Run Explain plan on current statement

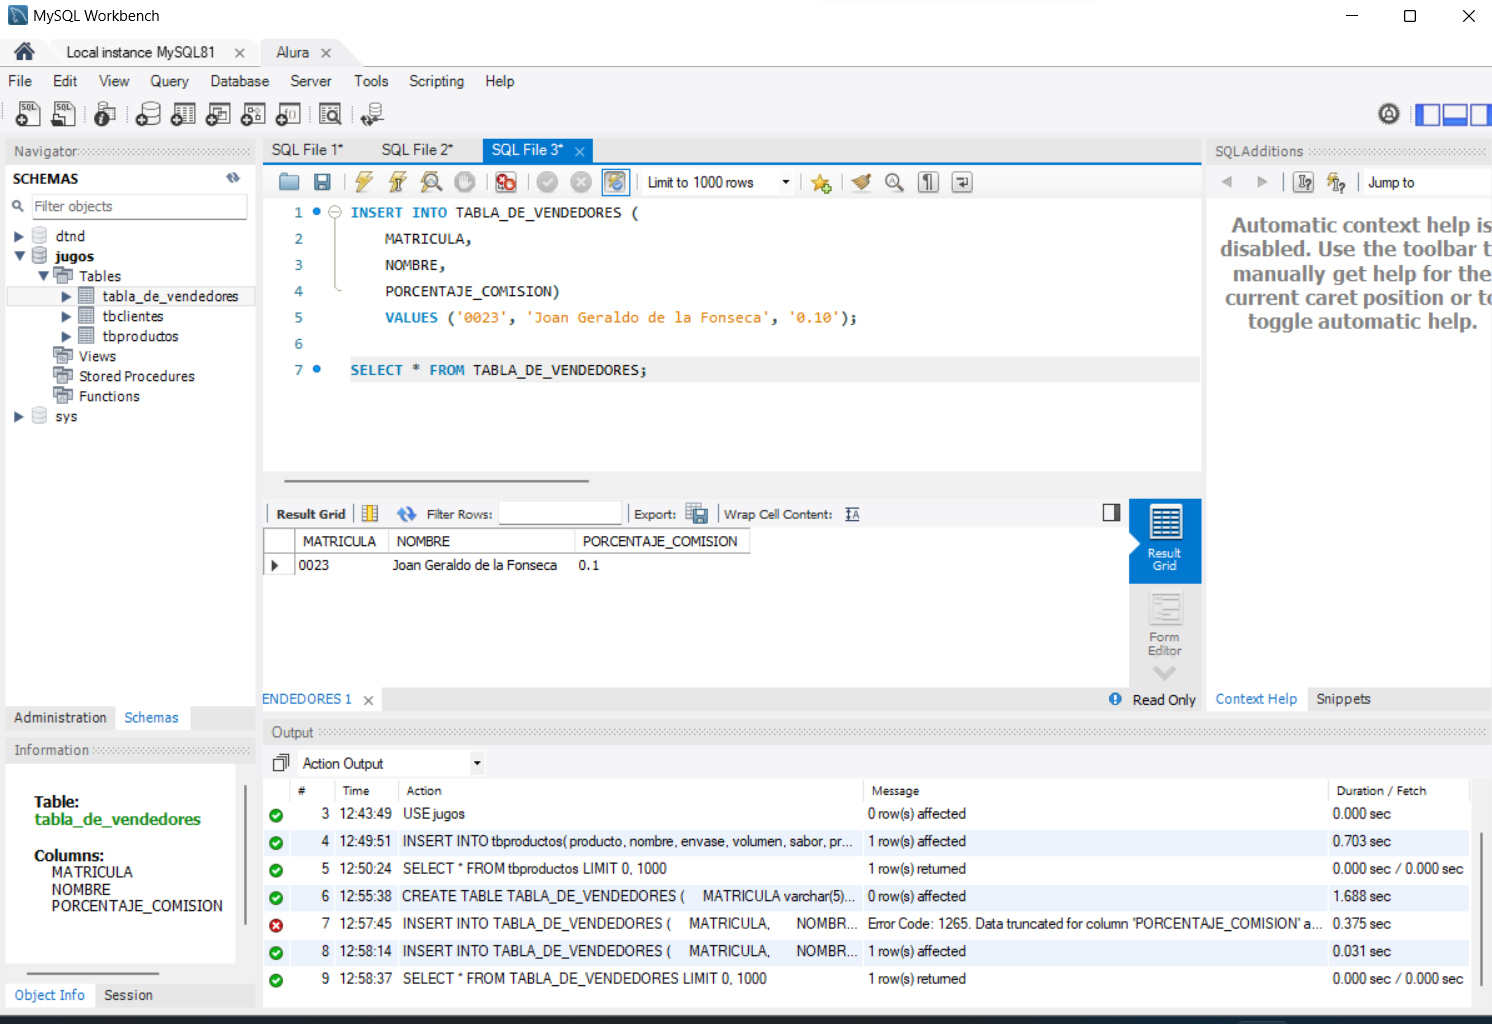click(x=431, y=182)
